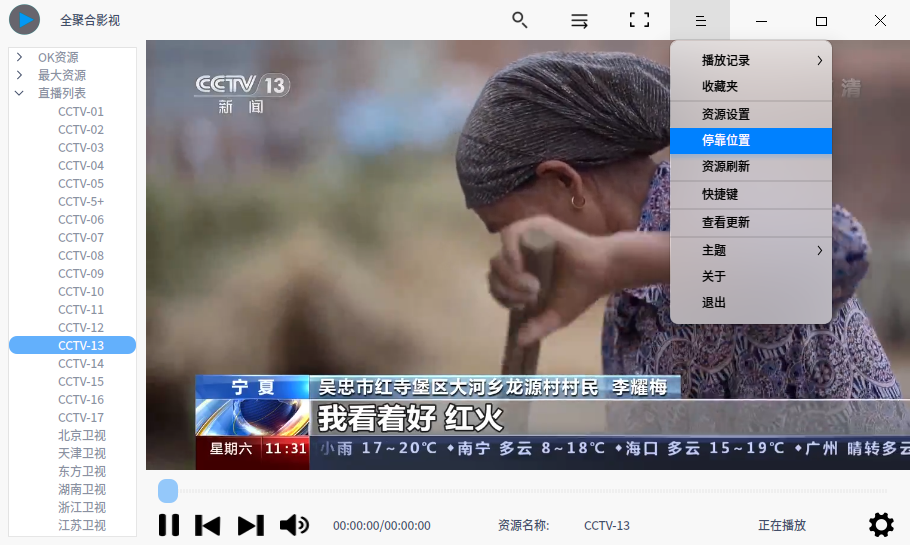
Task: Expand the 最大资源 tree node
Action: click(x=19, y=75)
